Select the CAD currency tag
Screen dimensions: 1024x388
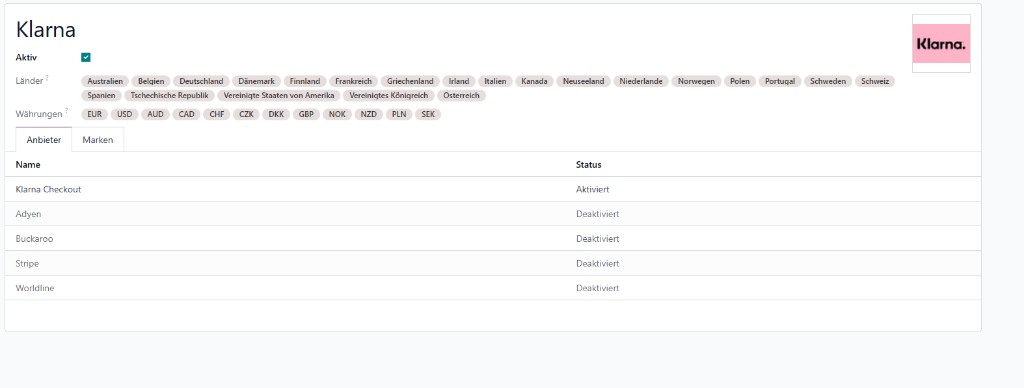point(187,114)
